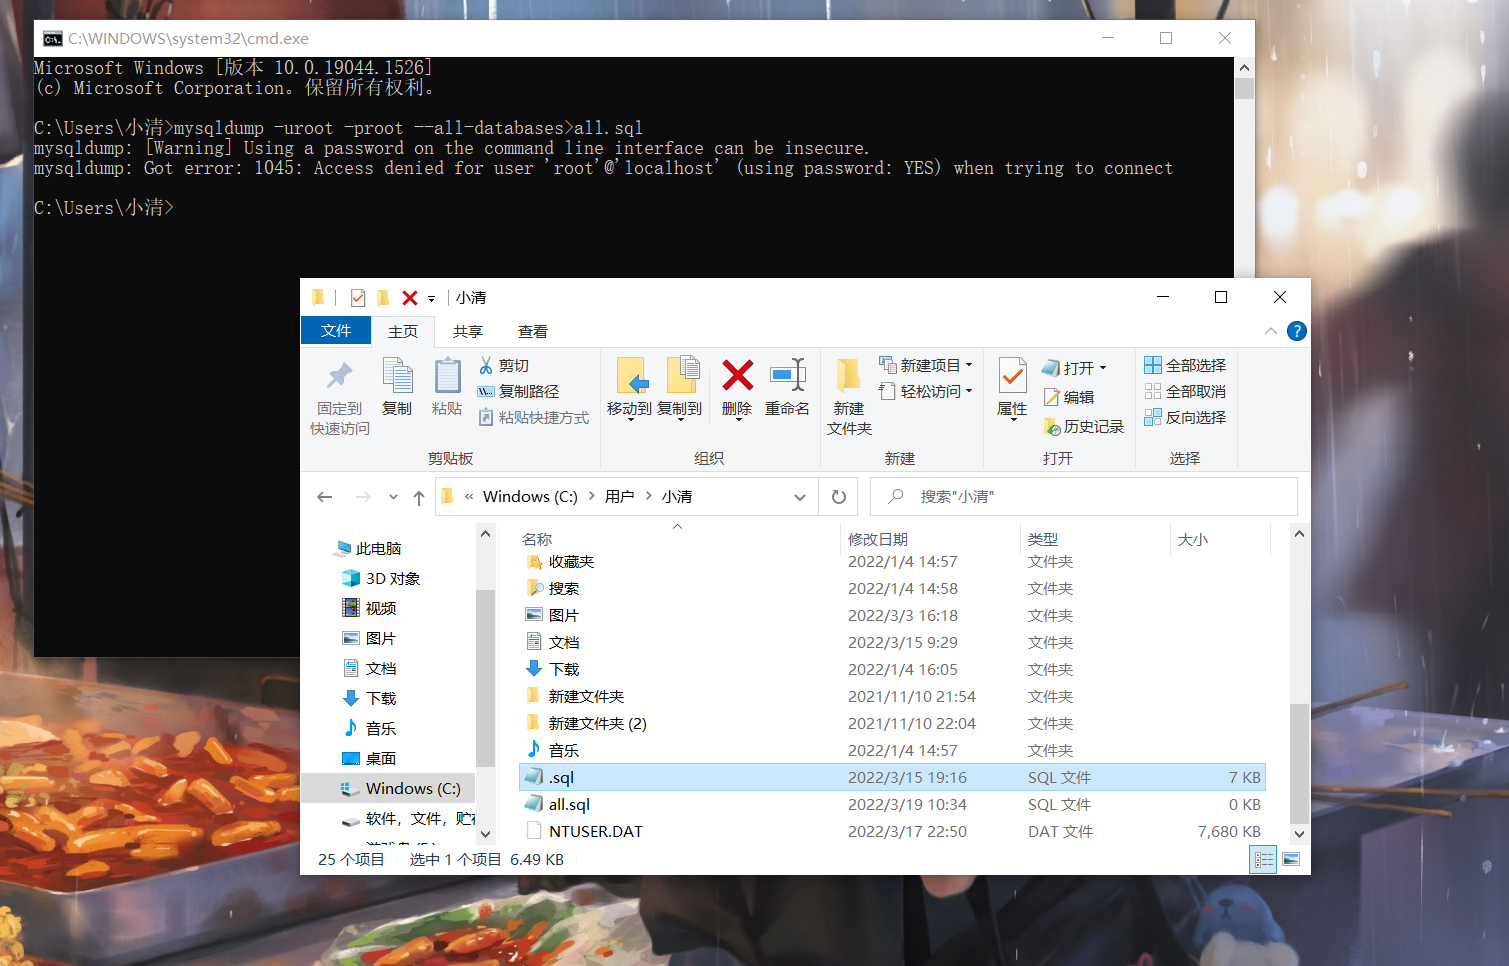Switch to details view icon in status bar

(x=1263, y=859)
